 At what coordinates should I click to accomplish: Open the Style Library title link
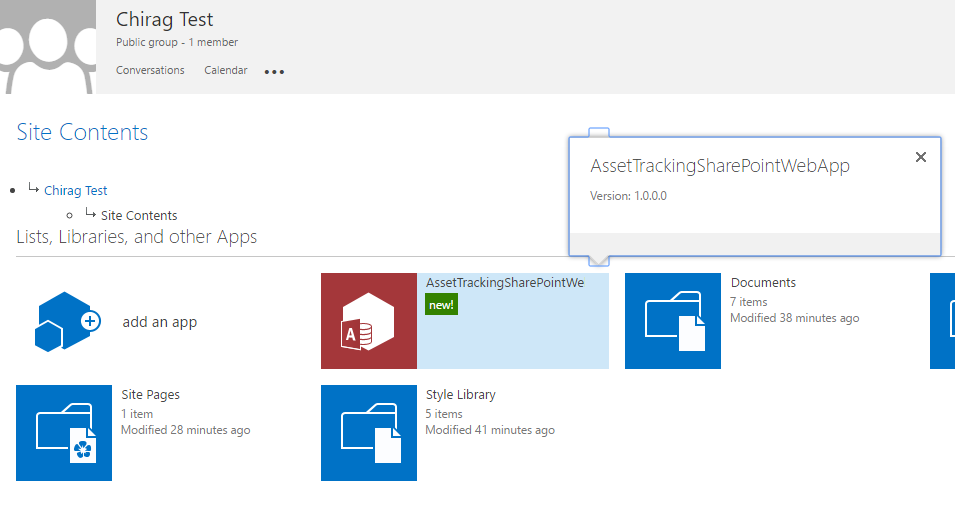(x=460, y=395)
